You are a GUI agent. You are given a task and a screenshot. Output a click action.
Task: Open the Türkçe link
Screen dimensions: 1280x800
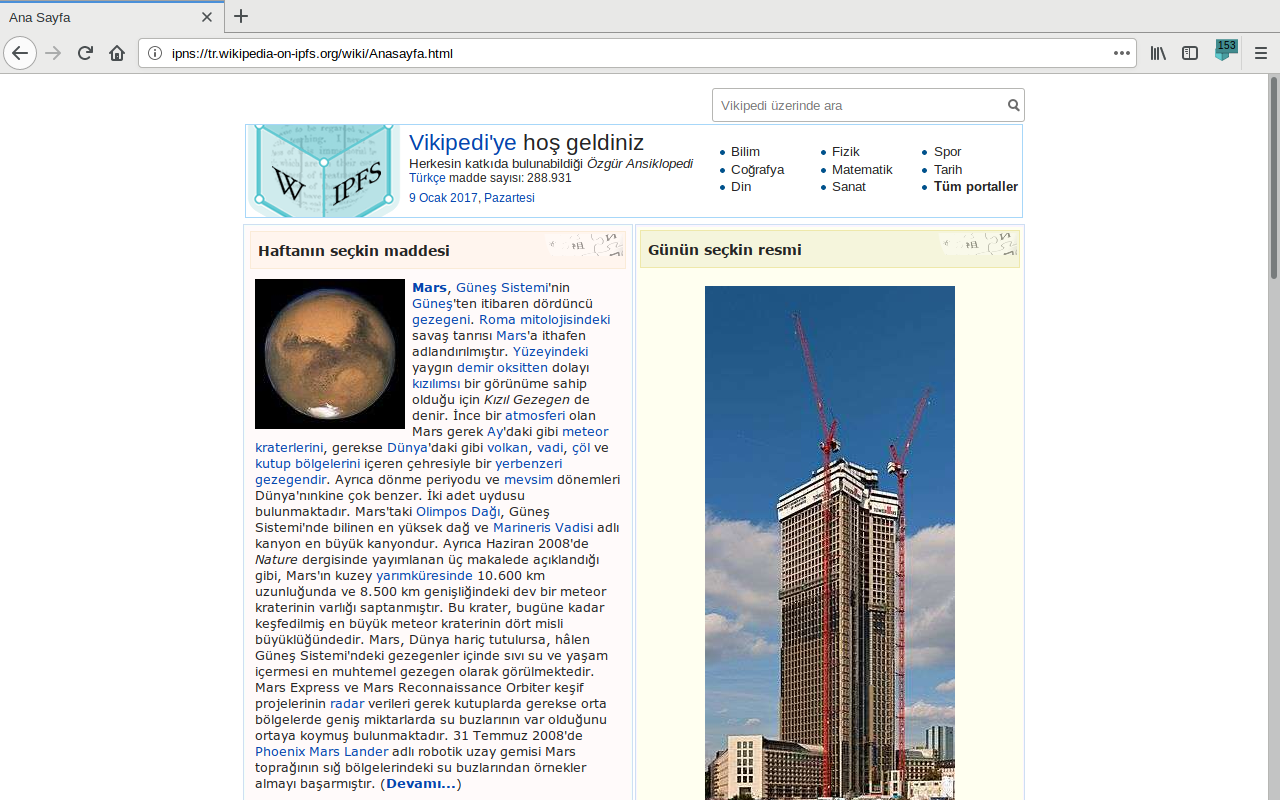click(x=427, y=178)
